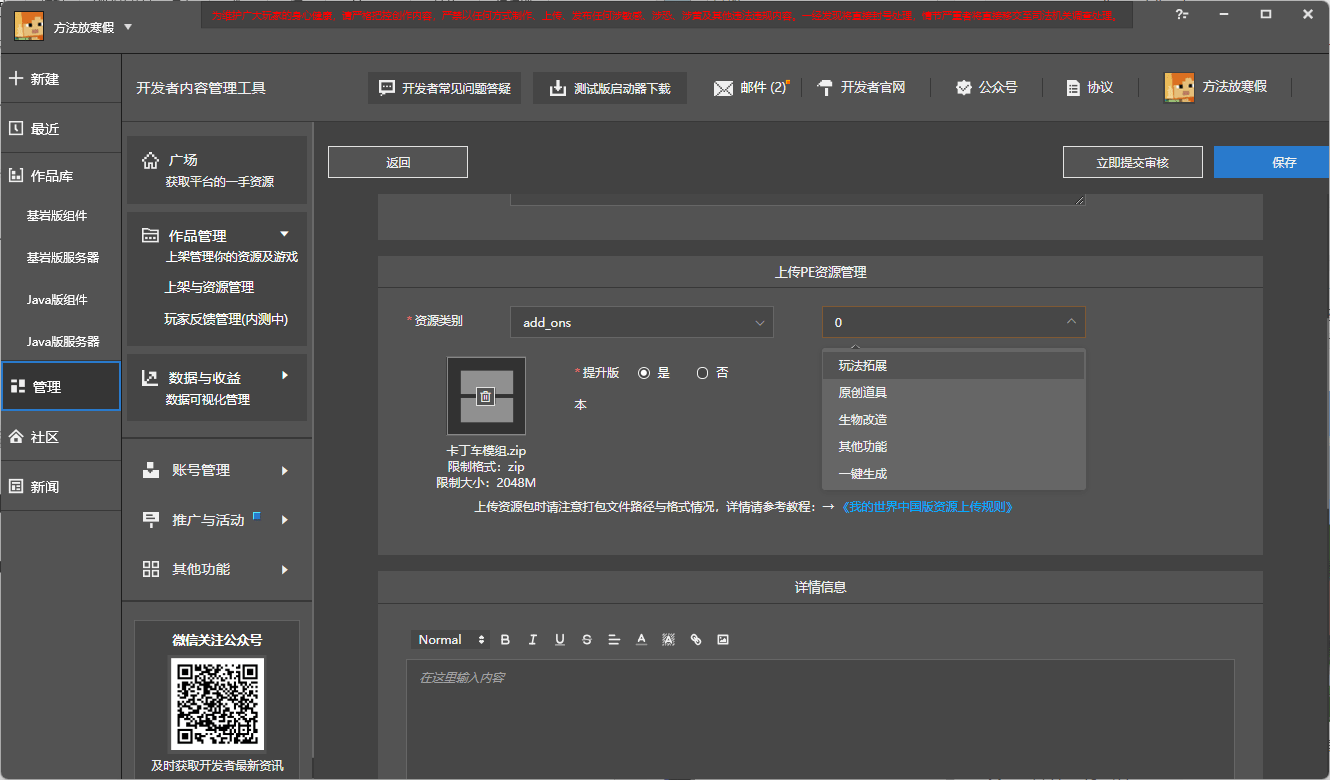Open the 社区 community section
This screenshot has width=1330, height=780.
point(60,437)
